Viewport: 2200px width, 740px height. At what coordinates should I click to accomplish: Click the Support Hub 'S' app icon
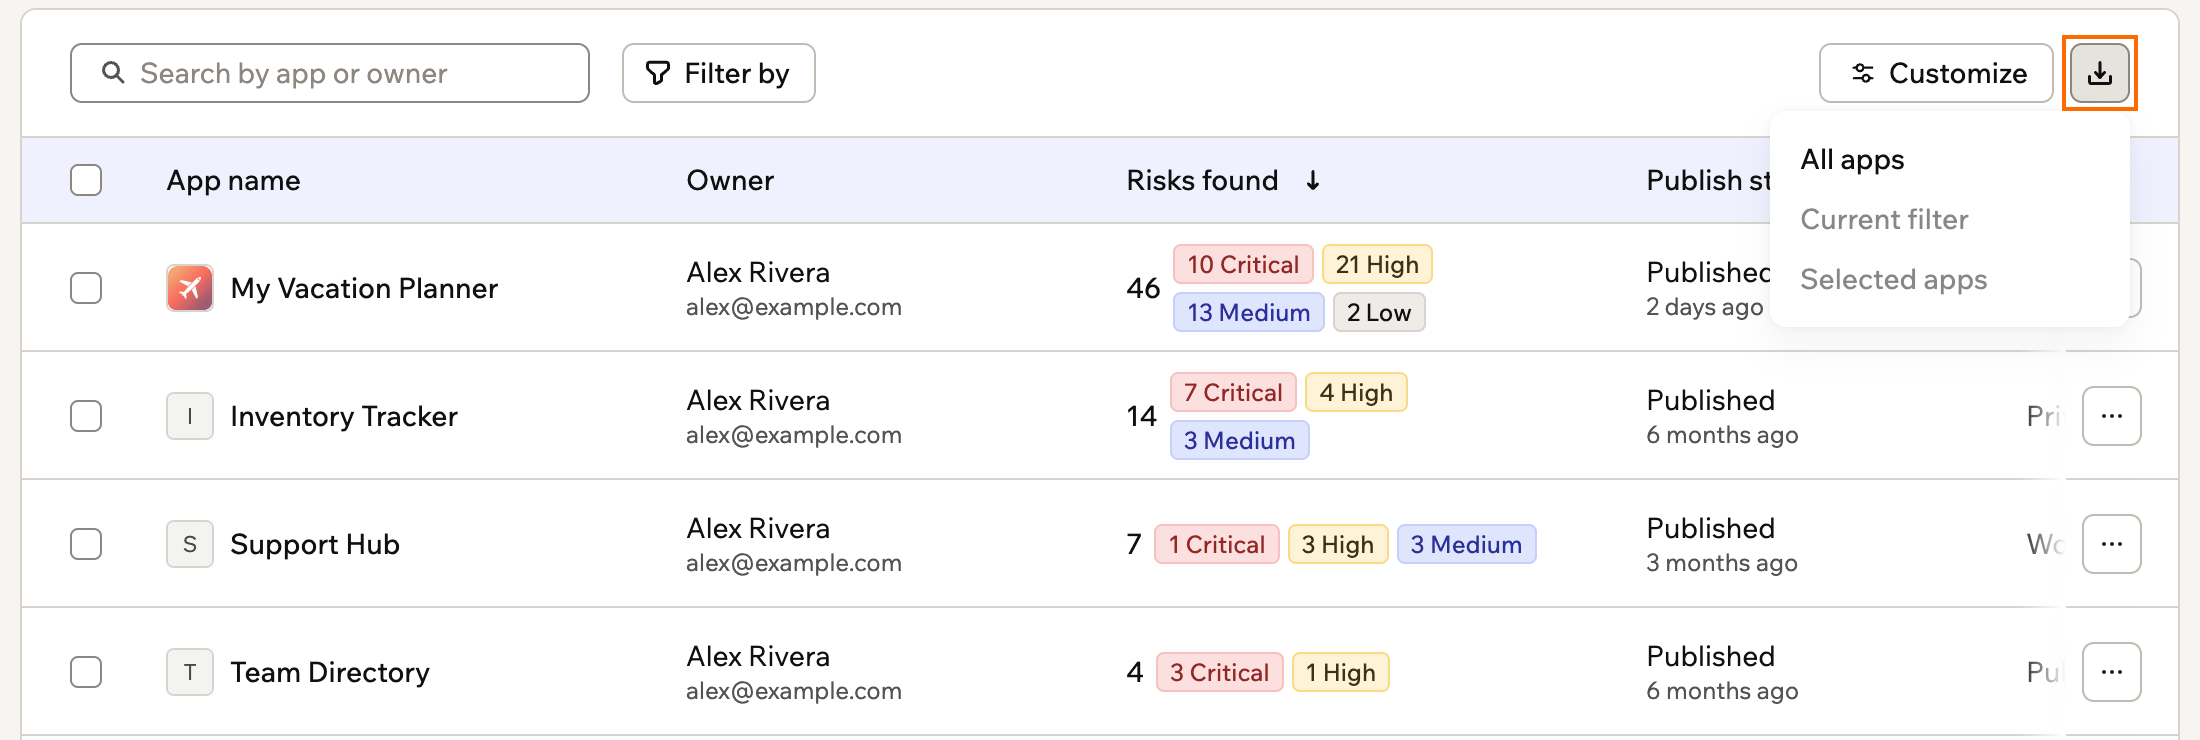190,544
